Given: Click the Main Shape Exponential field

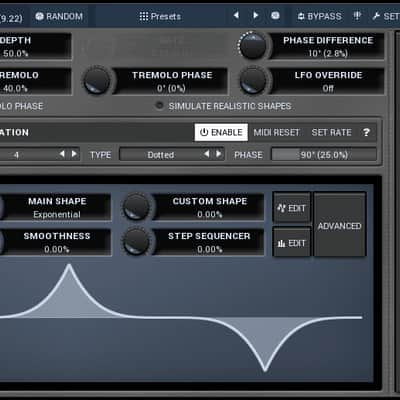Looking at the screenshot, I should click(x=57, y=207).
